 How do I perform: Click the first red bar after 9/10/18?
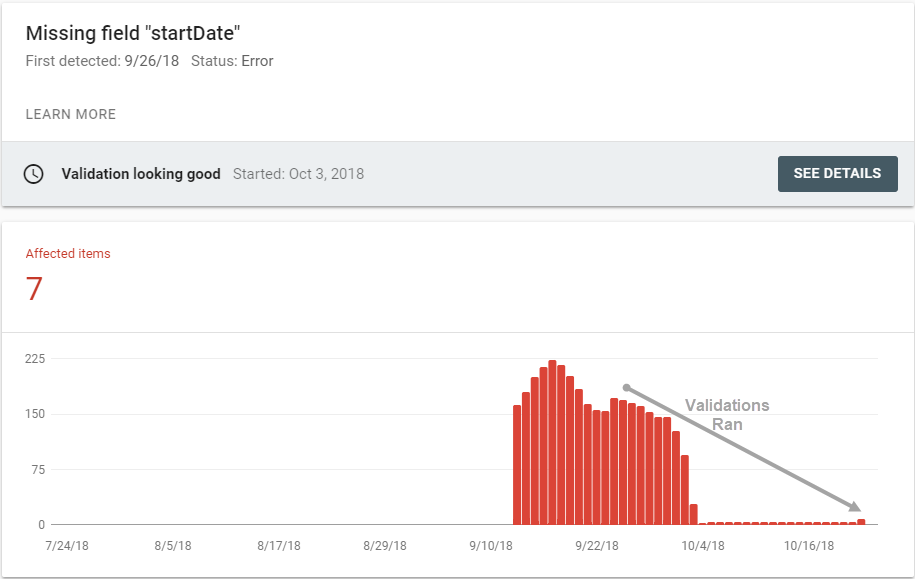(x=517, y=465)
